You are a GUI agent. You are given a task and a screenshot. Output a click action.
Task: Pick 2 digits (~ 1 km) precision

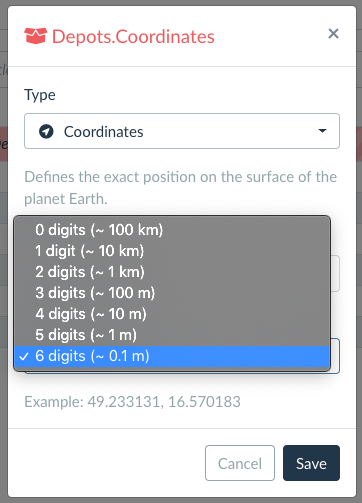(x=172, y=272)
